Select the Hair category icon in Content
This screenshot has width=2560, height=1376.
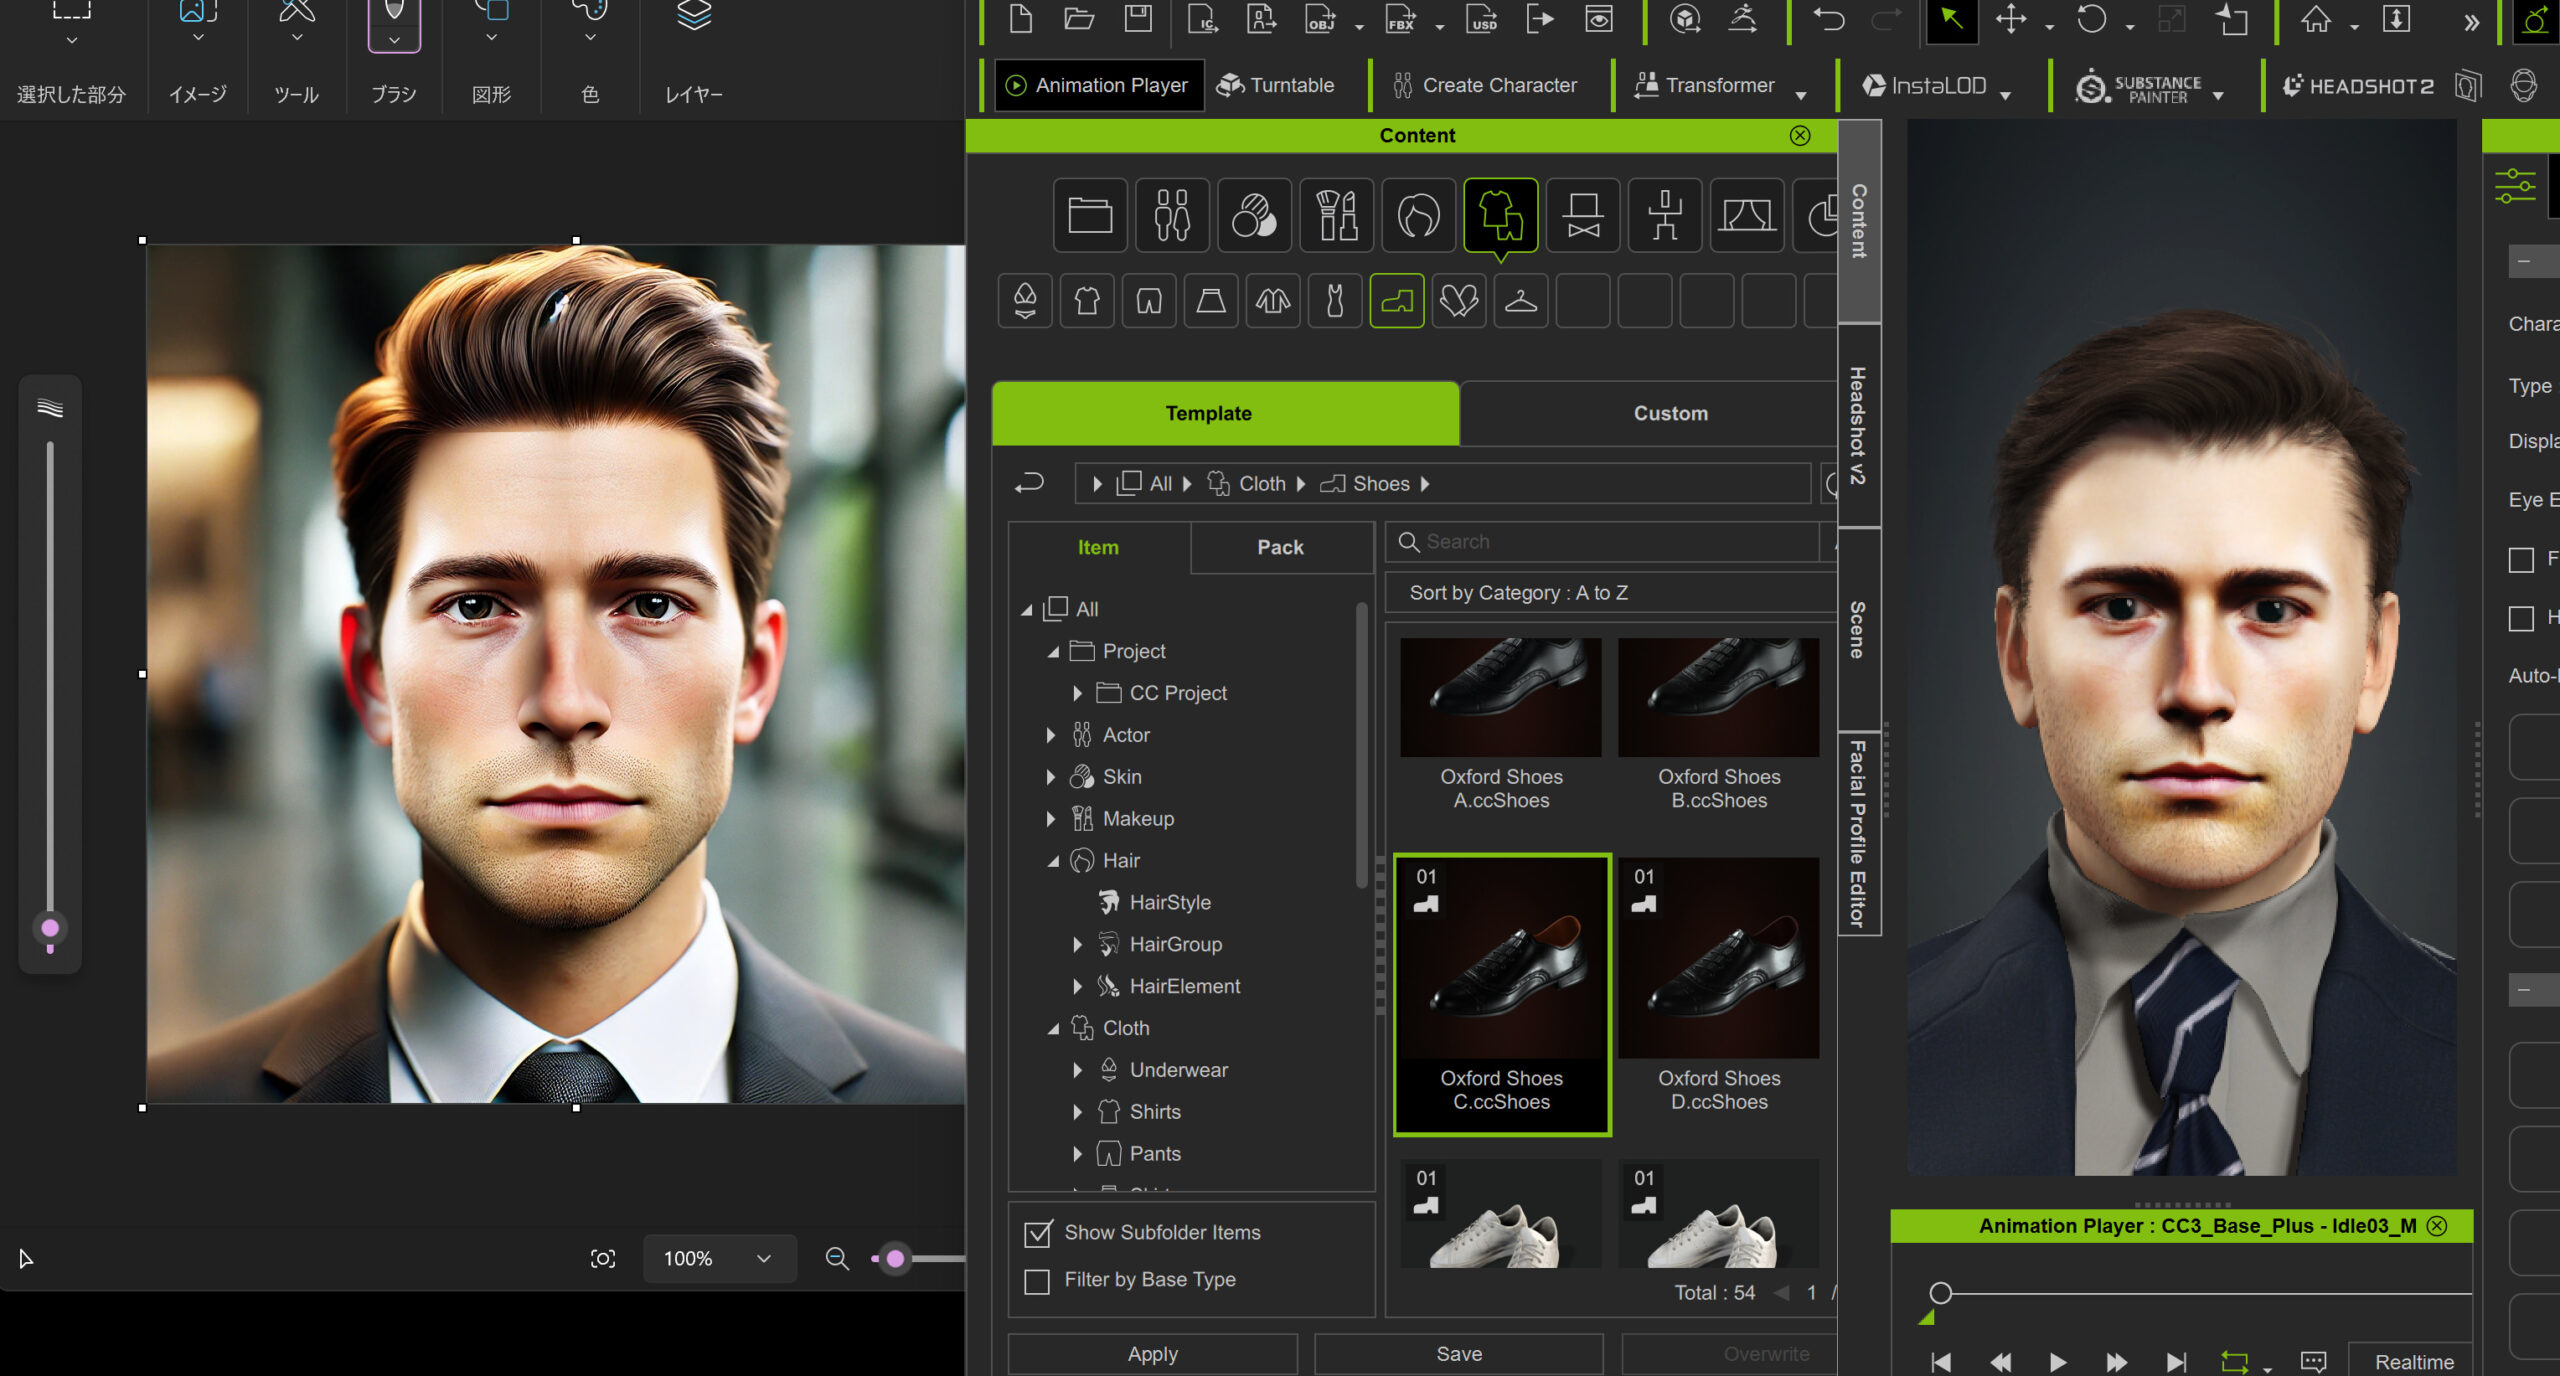(x=1418, y=215)
